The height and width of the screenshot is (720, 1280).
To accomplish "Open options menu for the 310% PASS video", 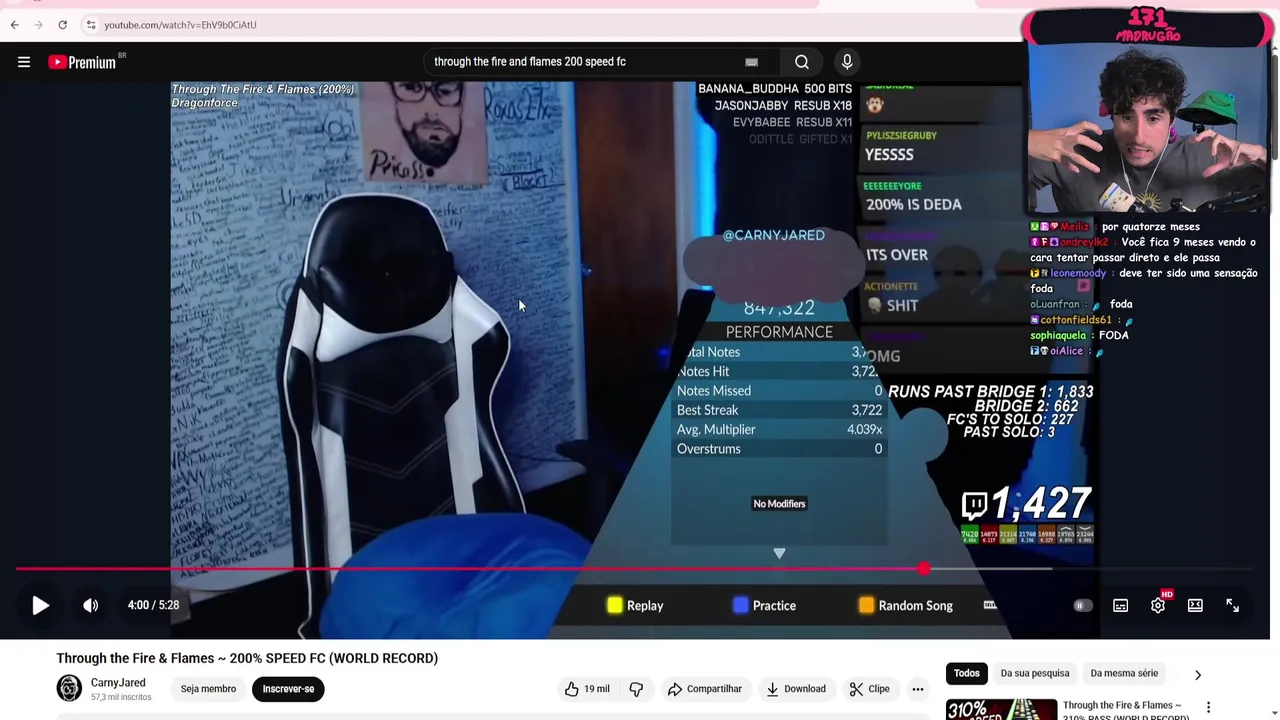I will click(1208, 707).
